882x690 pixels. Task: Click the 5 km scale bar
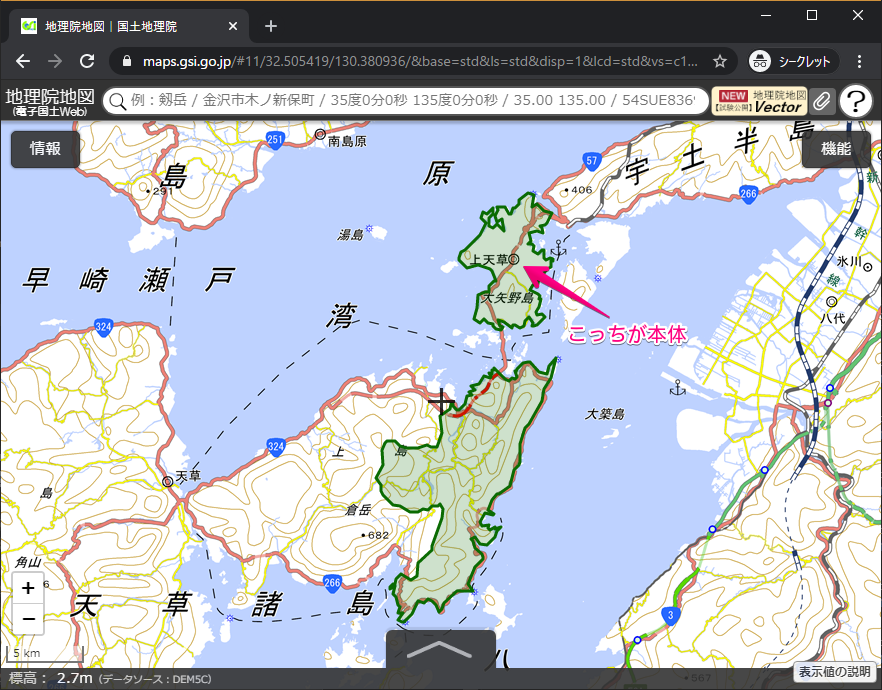(x=44, y=653)
